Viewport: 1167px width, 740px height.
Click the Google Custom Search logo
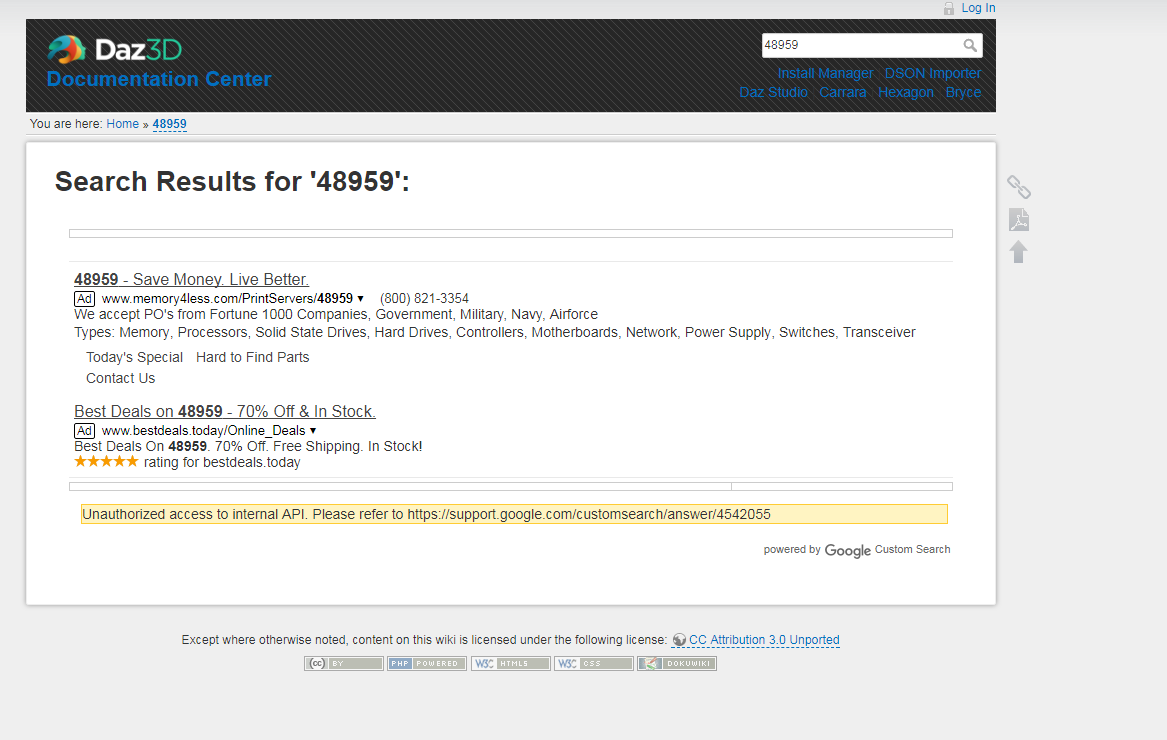[x=847, y=550]
